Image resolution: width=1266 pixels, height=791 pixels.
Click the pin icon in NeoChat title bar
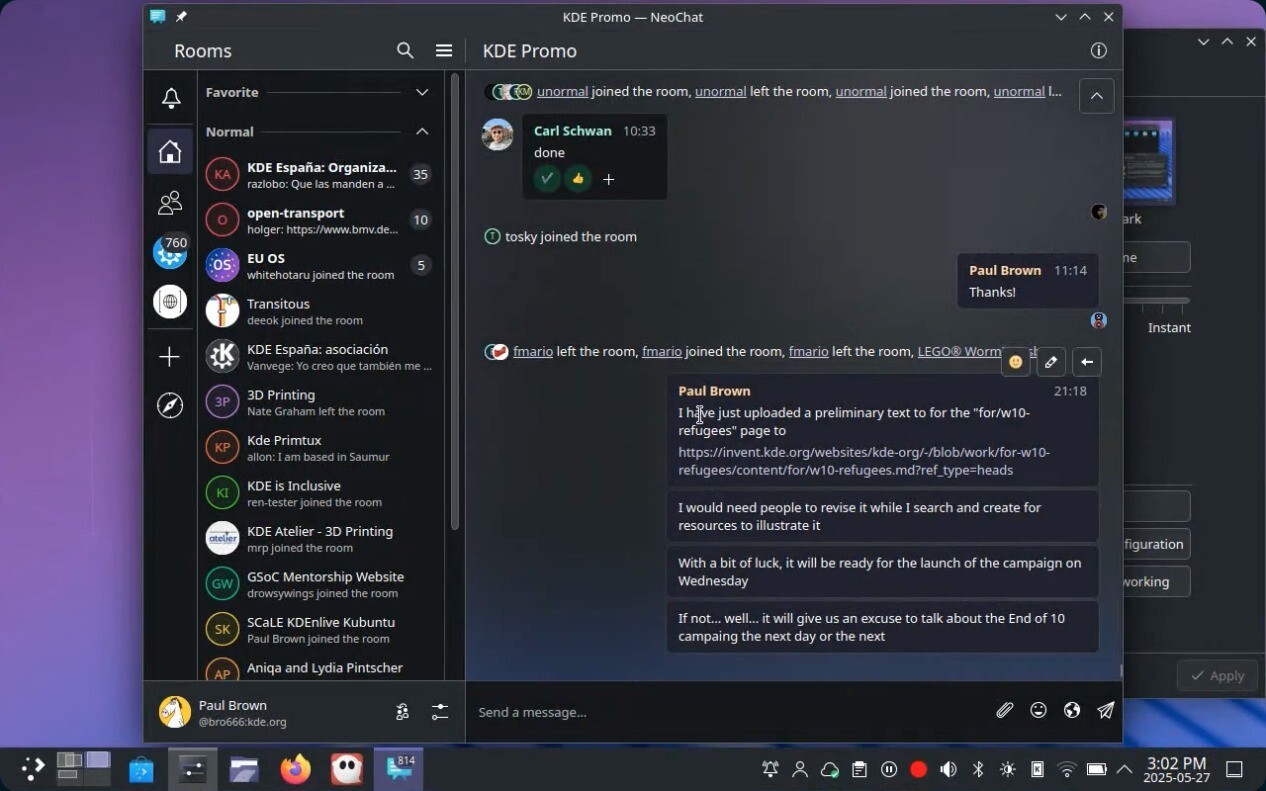pos(181,17)
